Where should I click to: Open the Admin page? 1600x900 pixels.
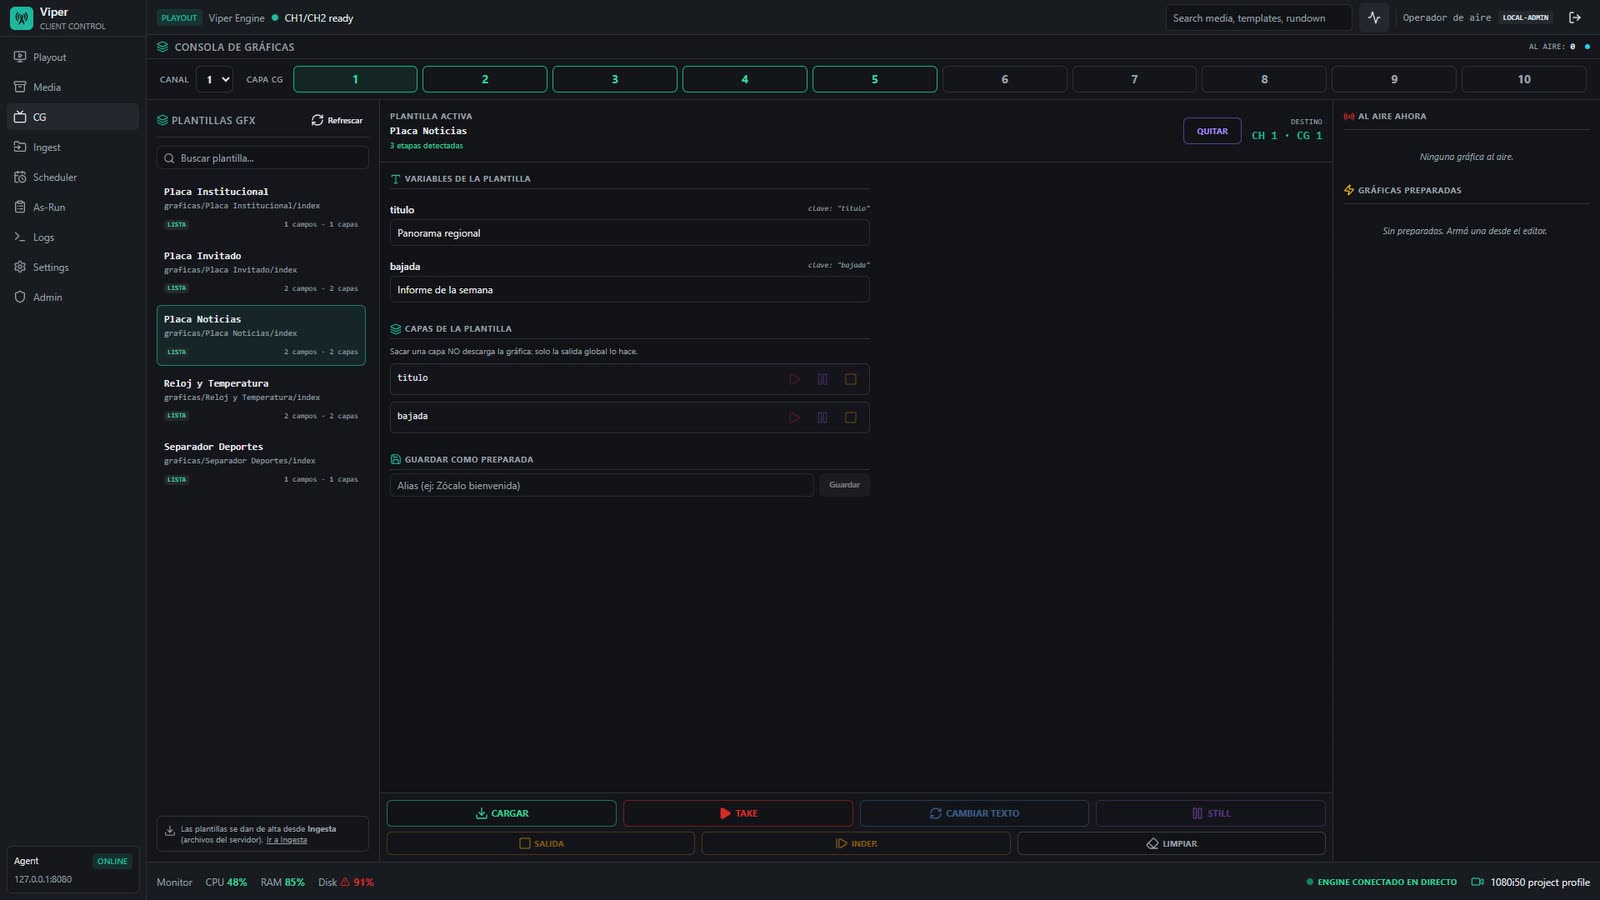pos(72,297)
